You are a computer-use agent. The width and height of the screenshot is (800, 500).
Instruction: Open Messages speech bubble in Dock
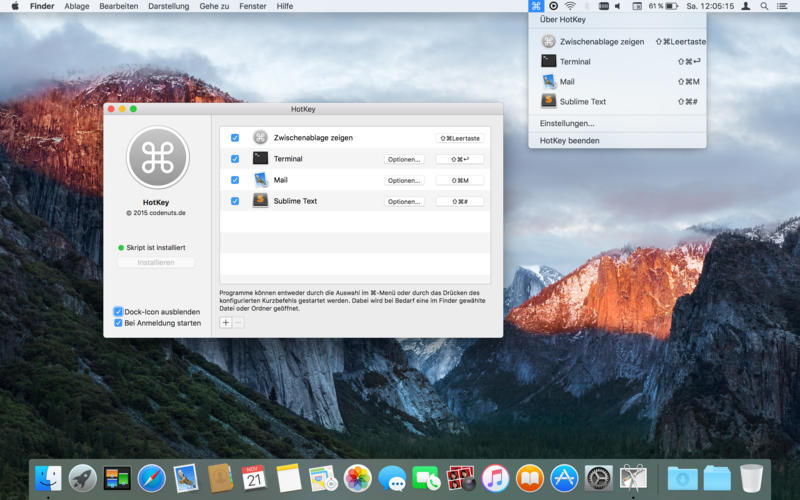(x=392, y=479)
